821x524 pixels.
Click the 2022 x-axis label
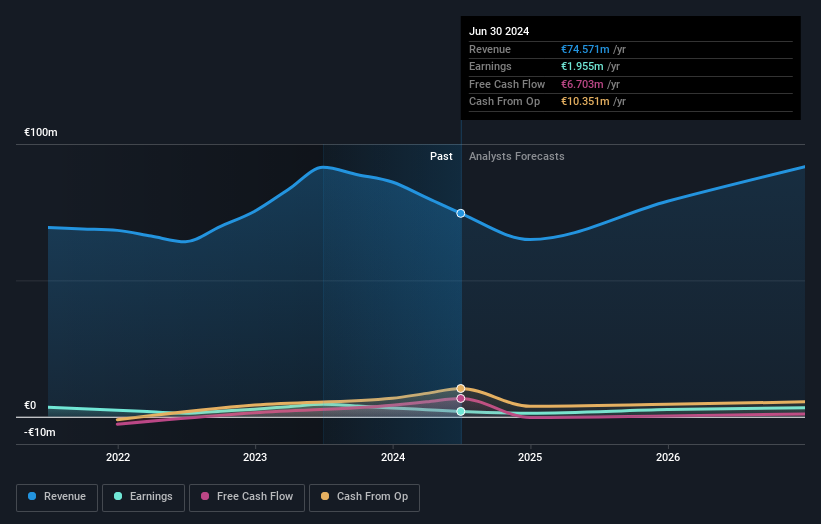(x=118, y=457)
